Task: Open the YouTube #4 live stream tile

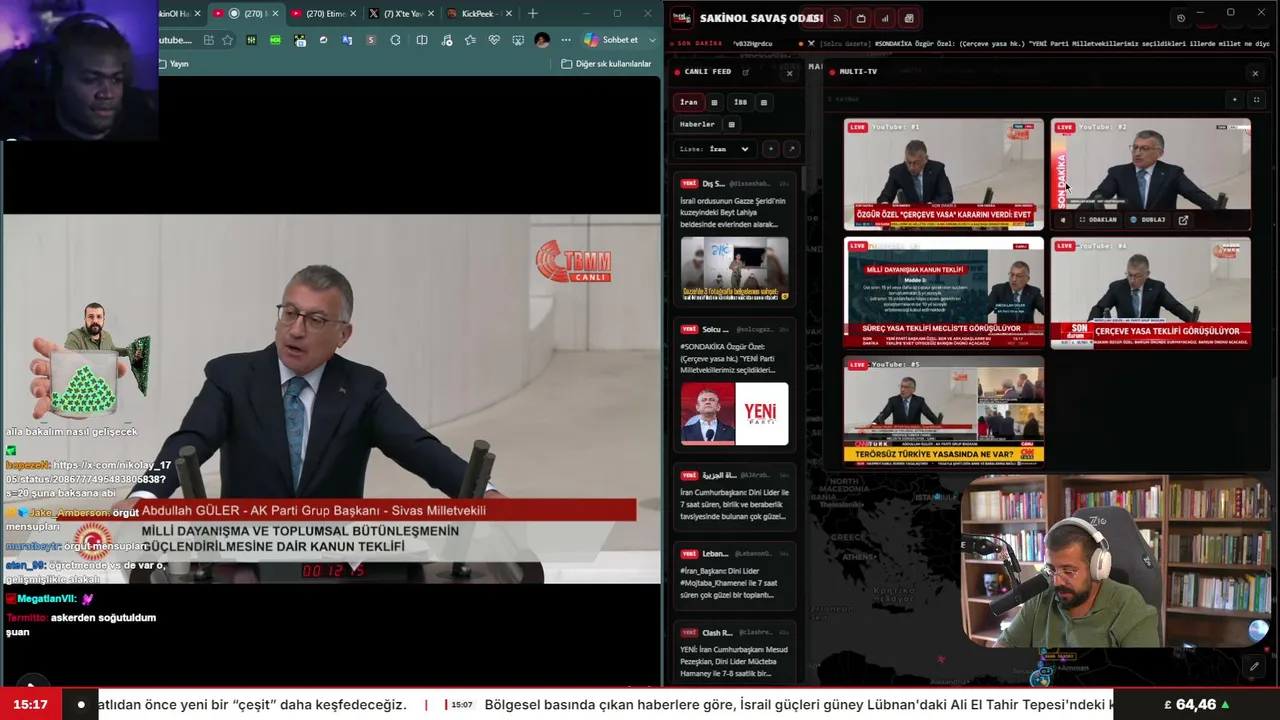Action: (x=1150, y=293)
